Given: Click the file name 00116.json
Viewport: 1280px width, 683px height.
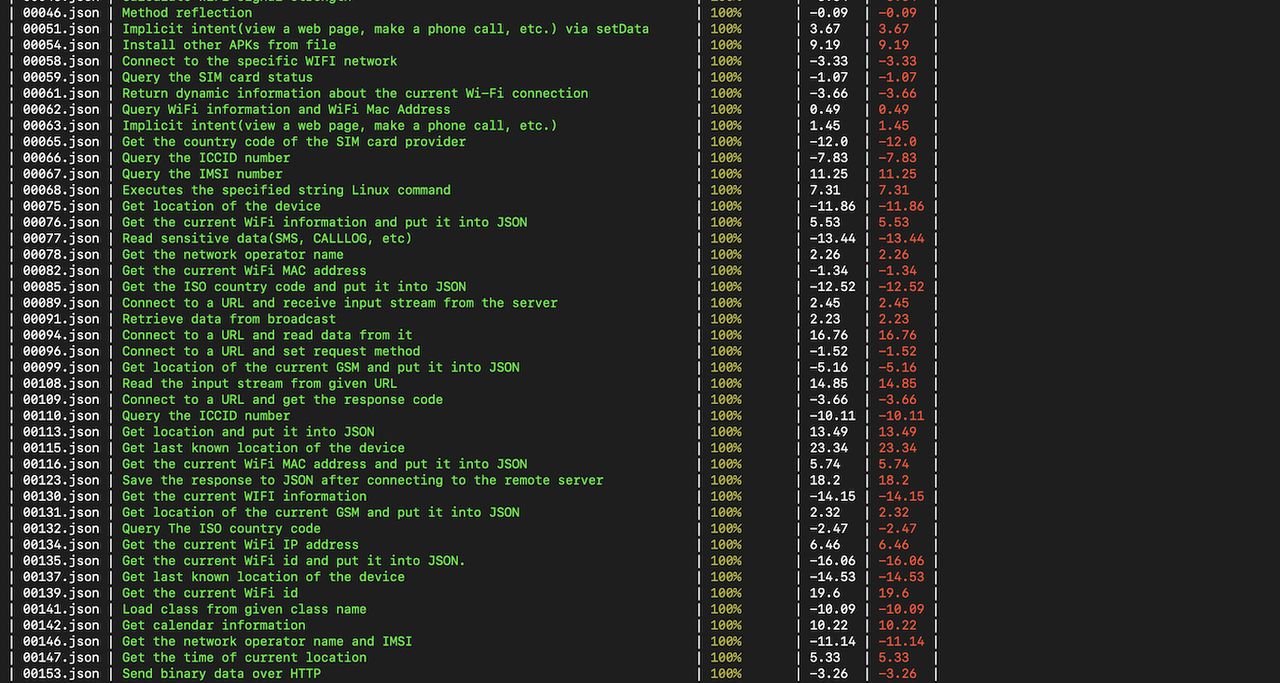Looking at the screenshot, I should [61, 464].
